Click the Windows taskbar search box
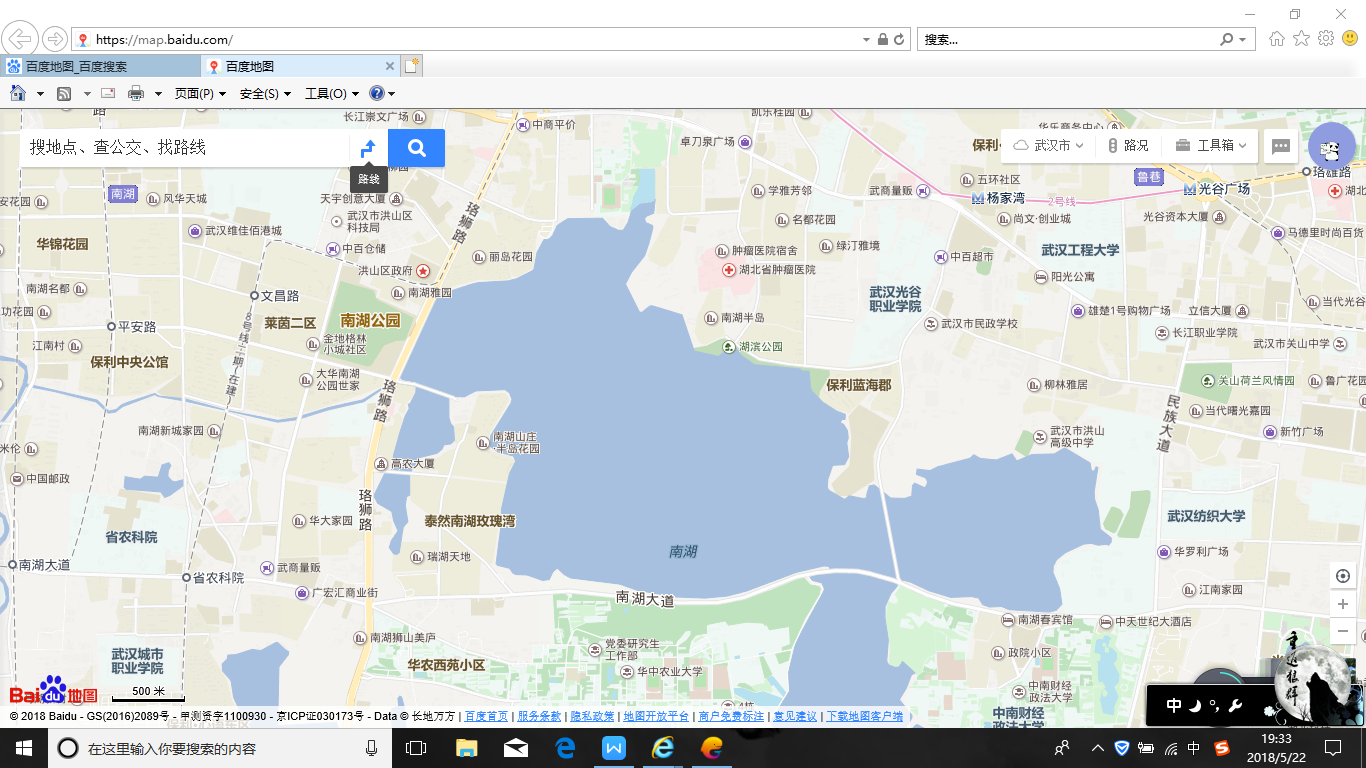This screenshot has height=768, width=1366. (220, 748)
